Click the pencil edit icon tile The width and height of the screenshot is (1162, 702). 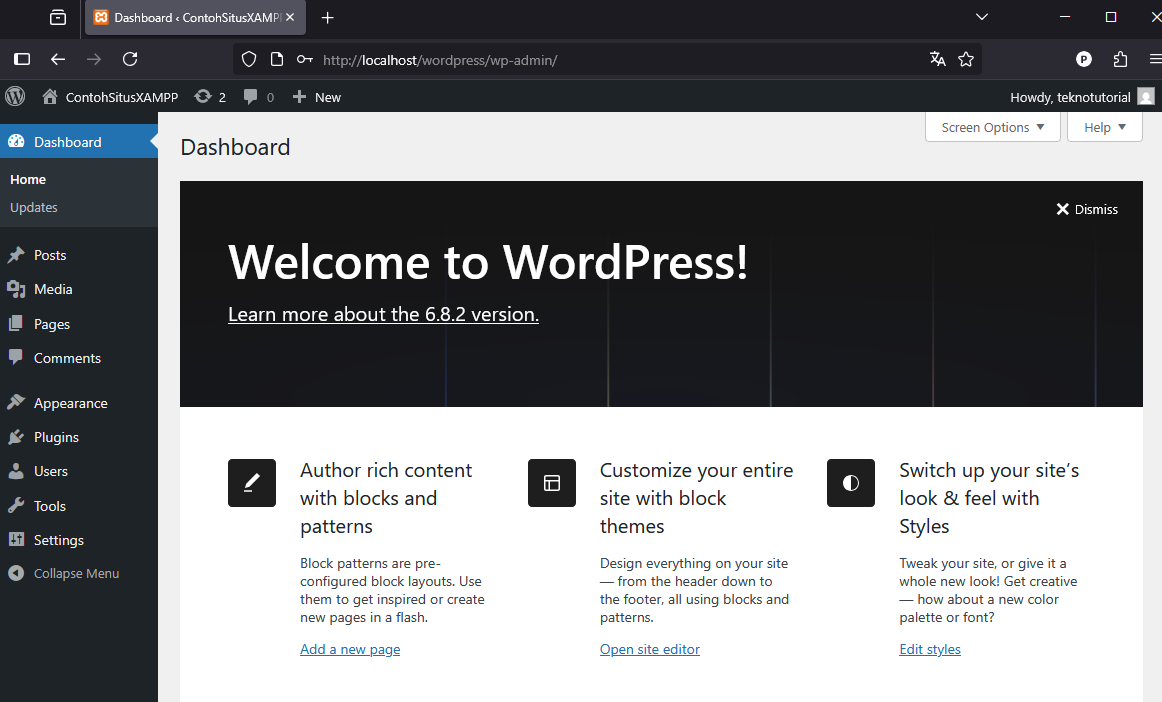(x=252, y=483)
